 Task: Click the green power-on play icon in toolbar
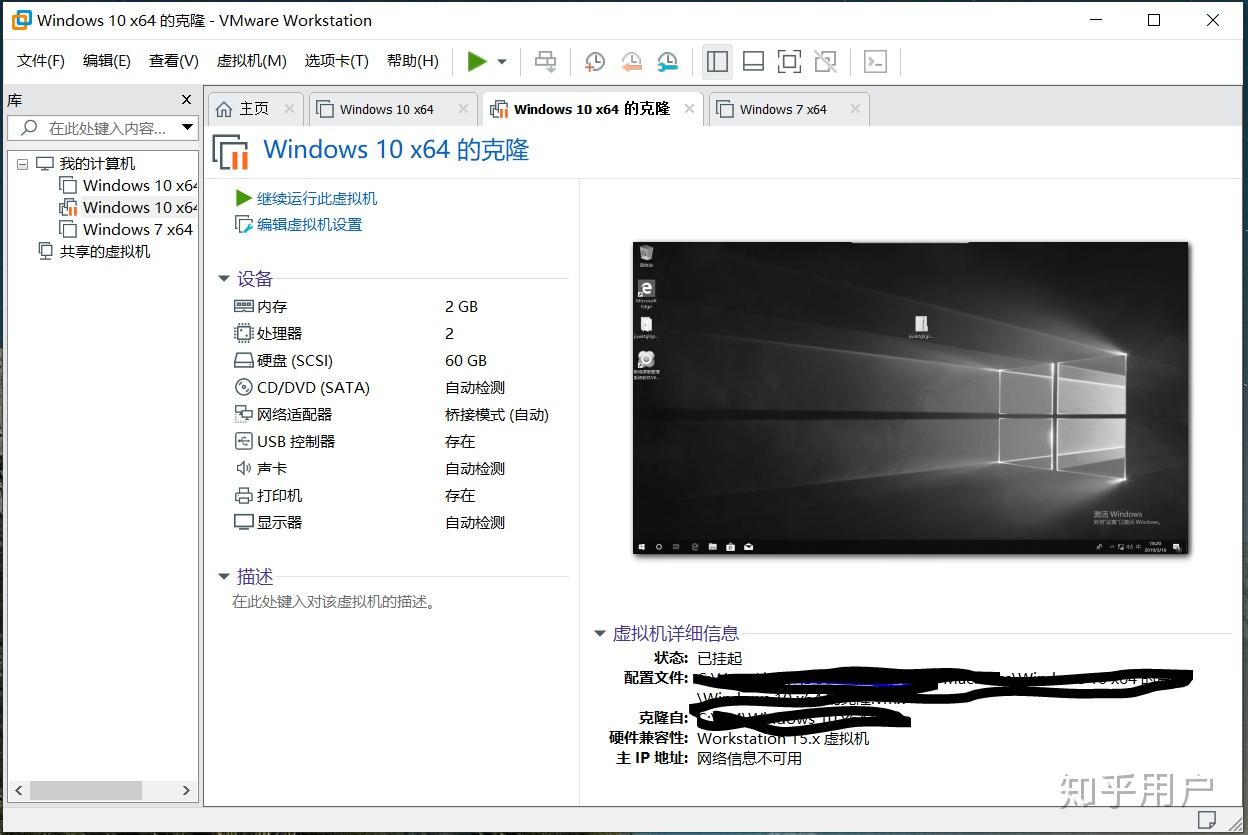point(477,61)
